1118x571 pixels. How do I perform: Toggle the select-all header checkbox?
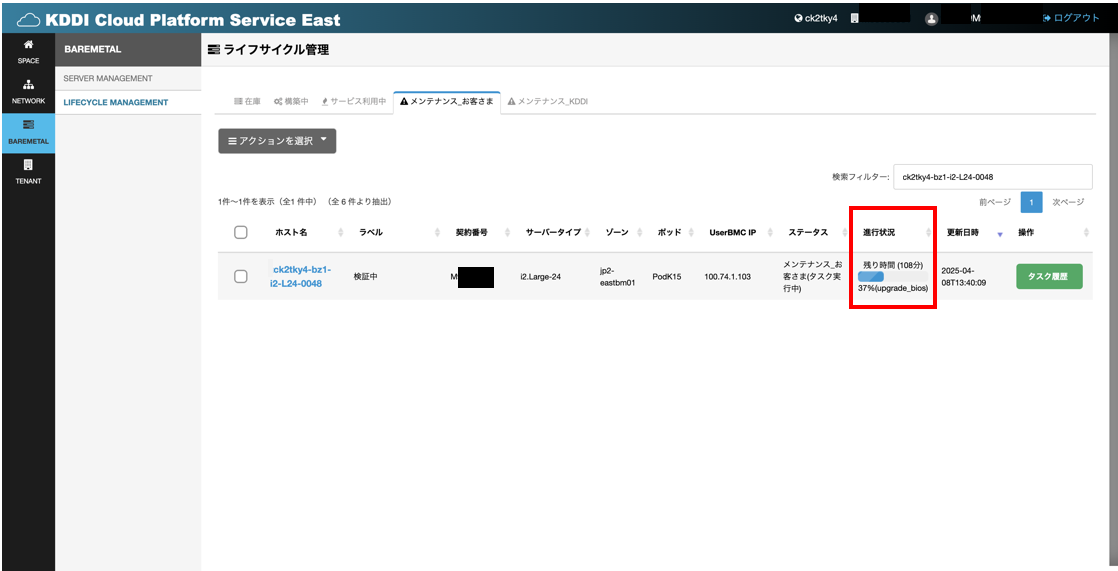(241, 232)
